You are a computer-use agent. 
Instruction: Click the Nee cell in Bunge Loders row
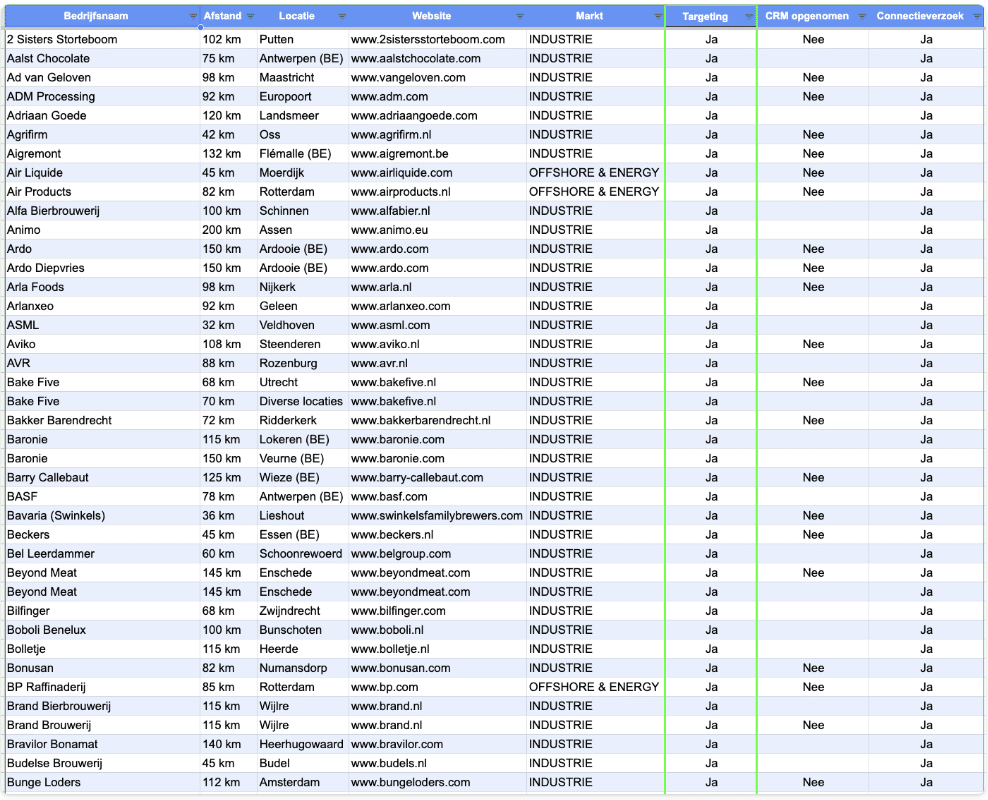[x=813, y=782]
